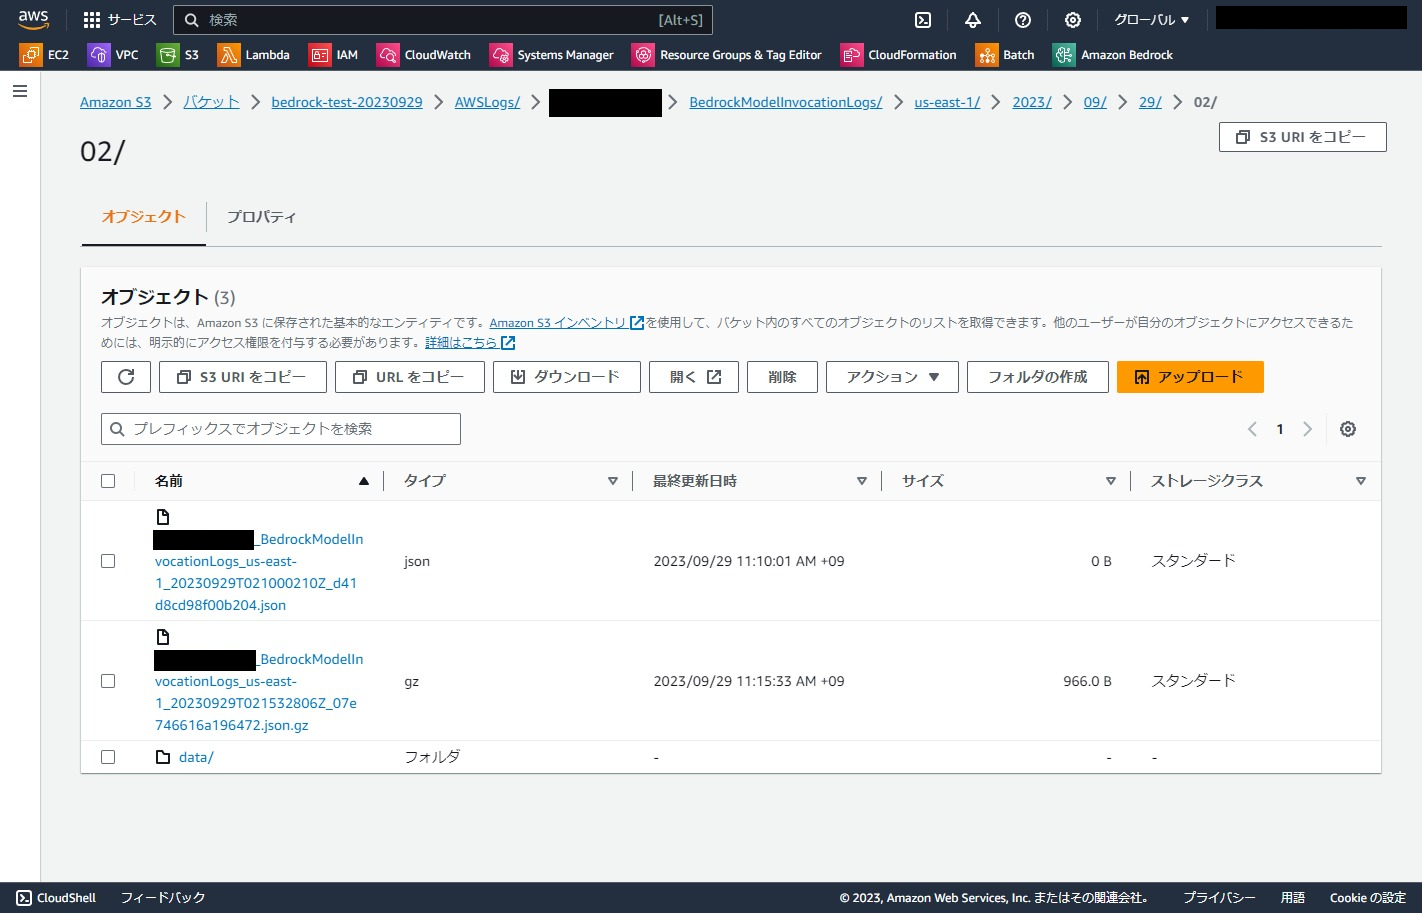Focus the prefix object search field
This screenshot has height=913, width=1422.
pos(281,429)
